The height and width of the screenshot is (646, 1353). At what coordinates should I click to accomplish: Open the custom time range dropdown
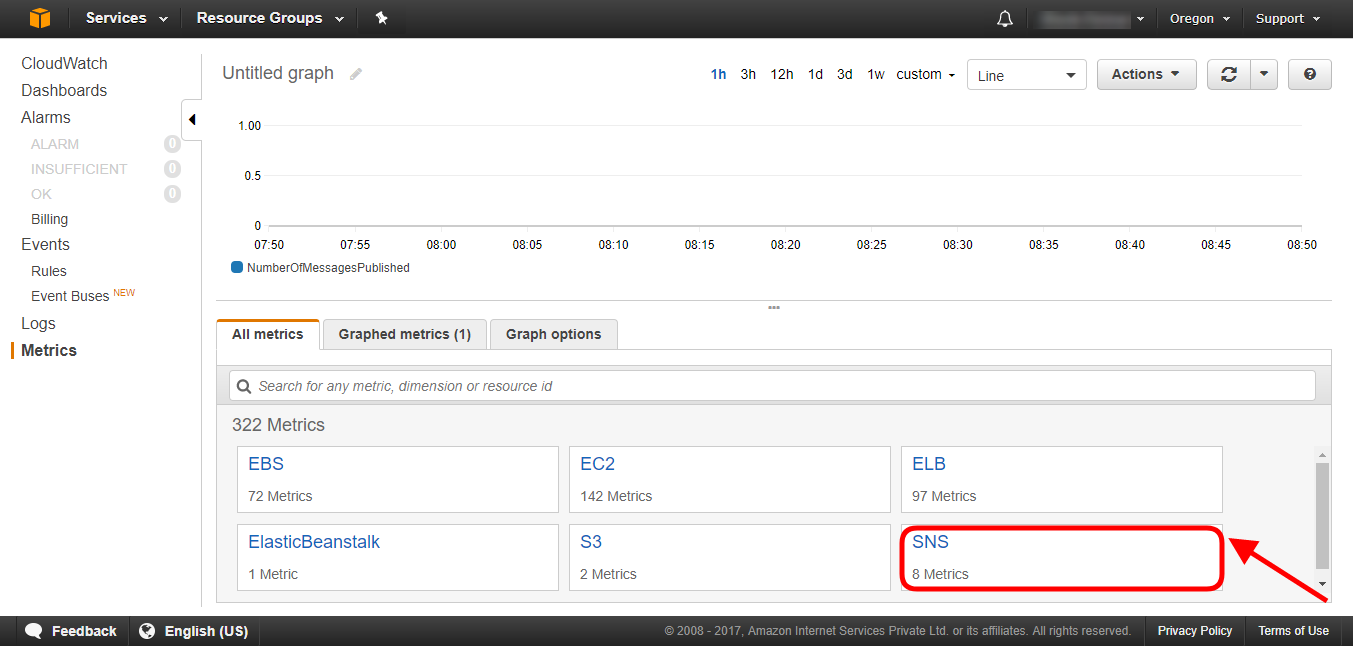coord(925,74)
